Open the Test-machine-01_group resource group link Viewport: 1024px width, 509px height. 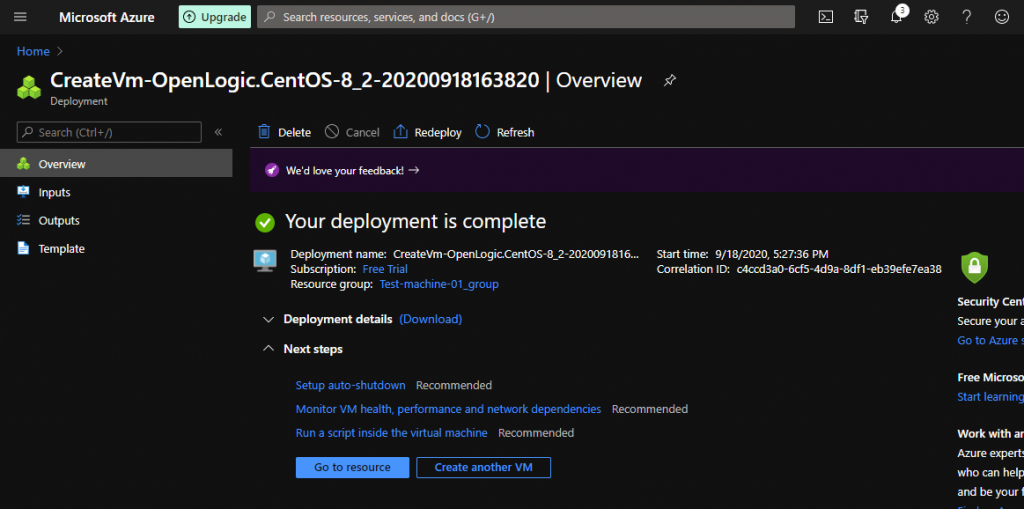coord(438,284)
